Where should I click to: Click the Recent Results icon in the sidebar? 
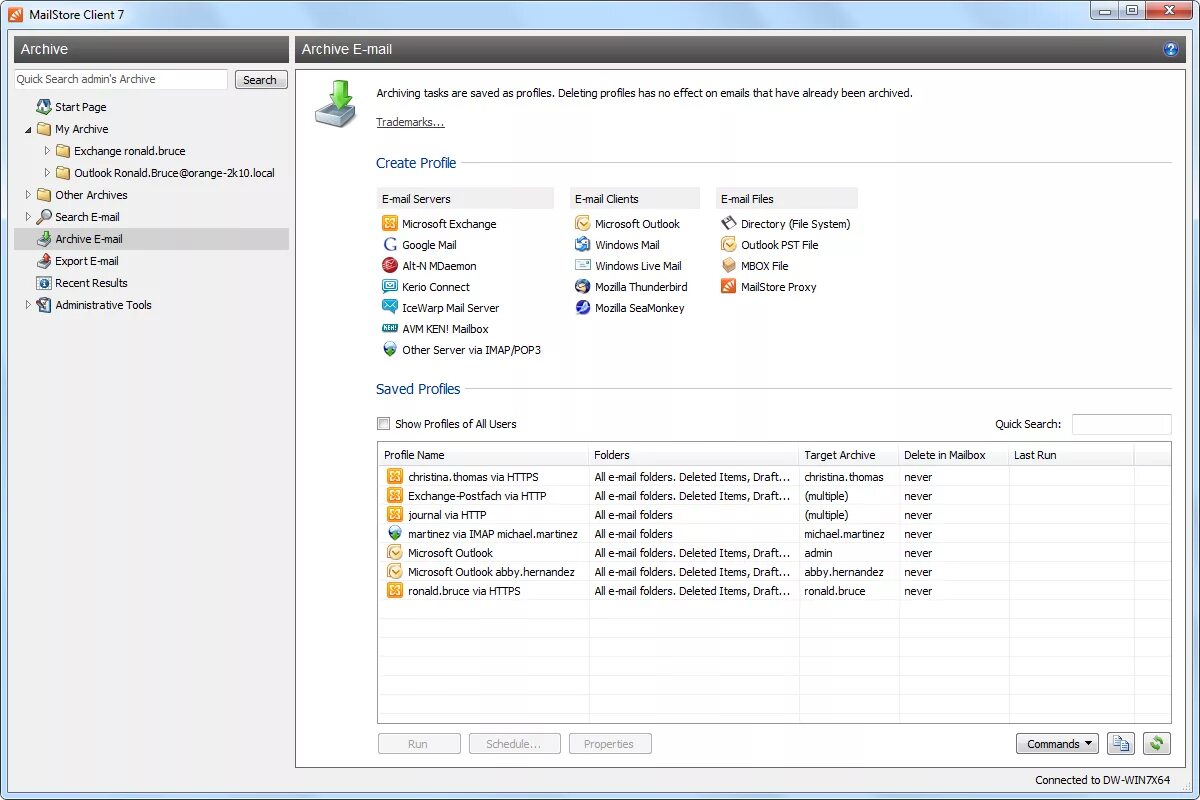(44, 283)
